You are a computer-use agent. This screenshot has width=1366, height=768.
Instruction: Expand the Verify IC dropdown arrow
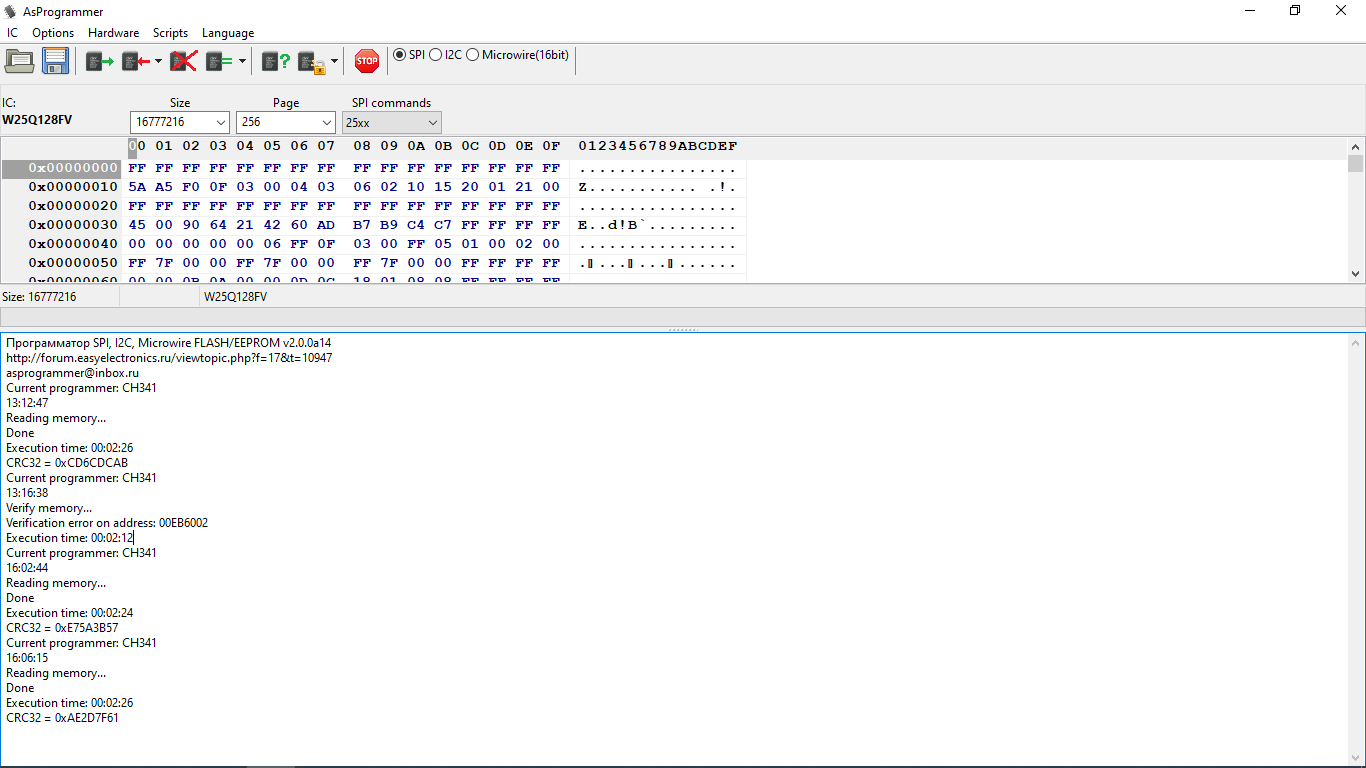[242, 62]
